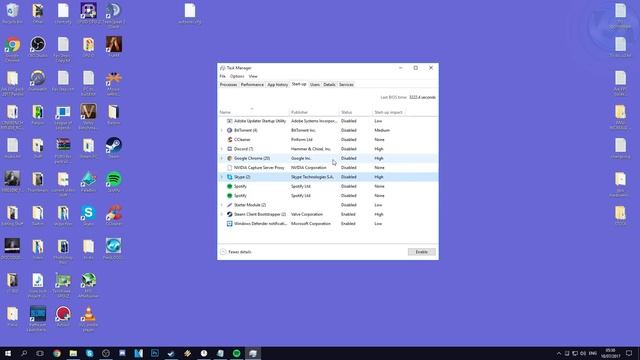Expand the Google Chrome (20) group

point(222,158)
